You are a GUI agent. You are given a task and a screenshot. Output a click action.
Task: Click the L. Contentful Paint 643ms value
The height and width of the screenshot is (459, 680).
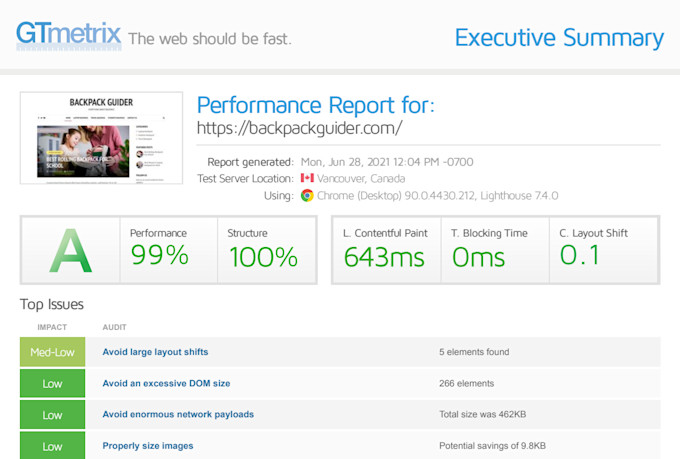384,257
